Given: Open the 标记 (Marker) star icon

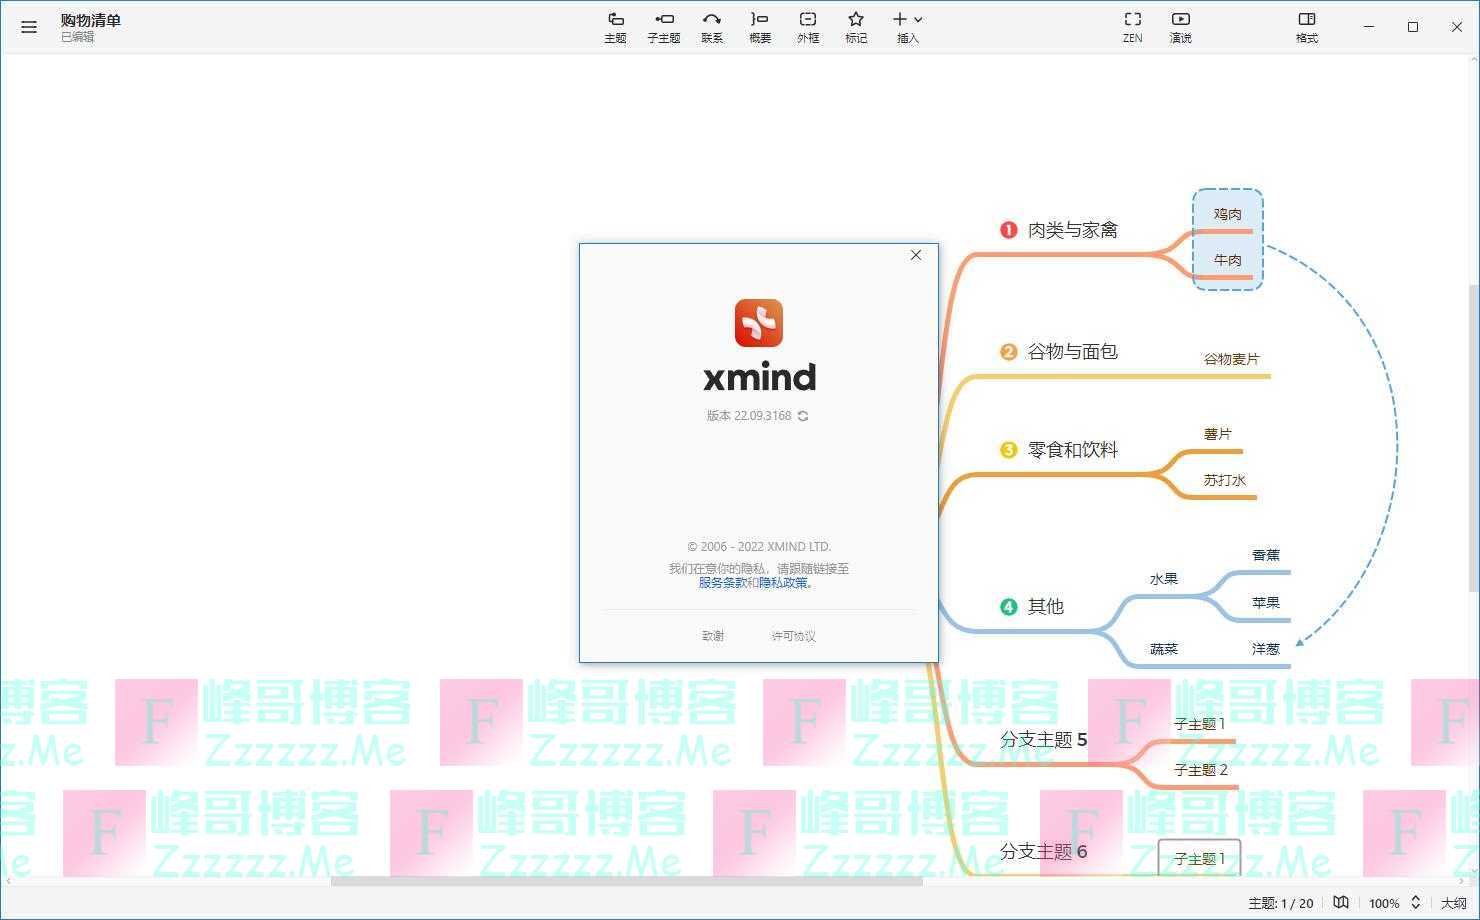Looking at the screenshot, I should 855,26.
